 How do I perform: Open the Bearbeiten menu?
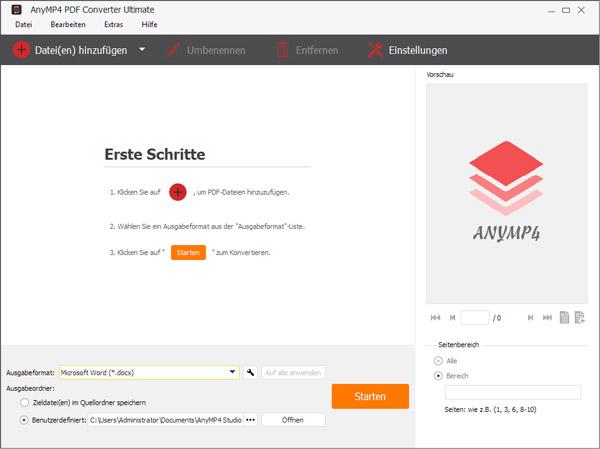[68, 24]
